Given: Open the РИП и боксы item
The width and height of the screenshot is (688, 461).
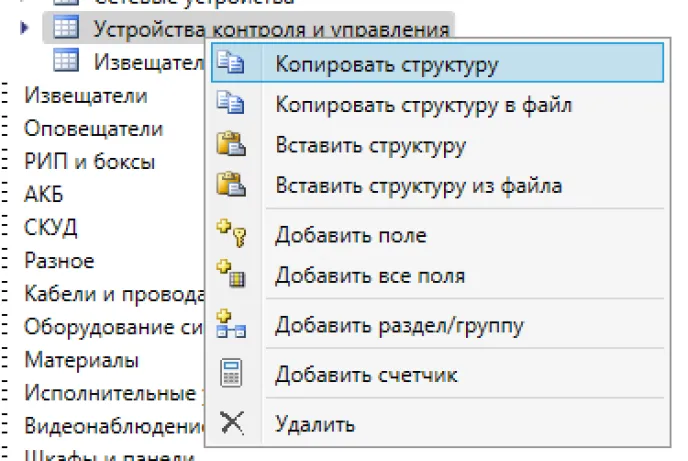Looking at the screenshot, I should point(89,161).
